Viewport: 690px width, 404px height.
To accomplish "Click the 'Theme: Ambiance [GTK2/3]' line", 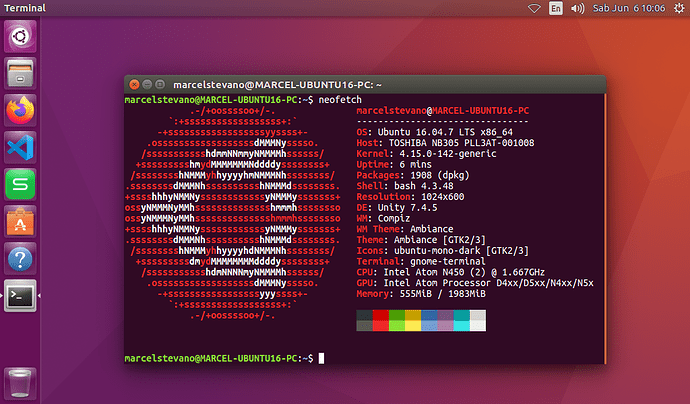I will pos(421,240).
